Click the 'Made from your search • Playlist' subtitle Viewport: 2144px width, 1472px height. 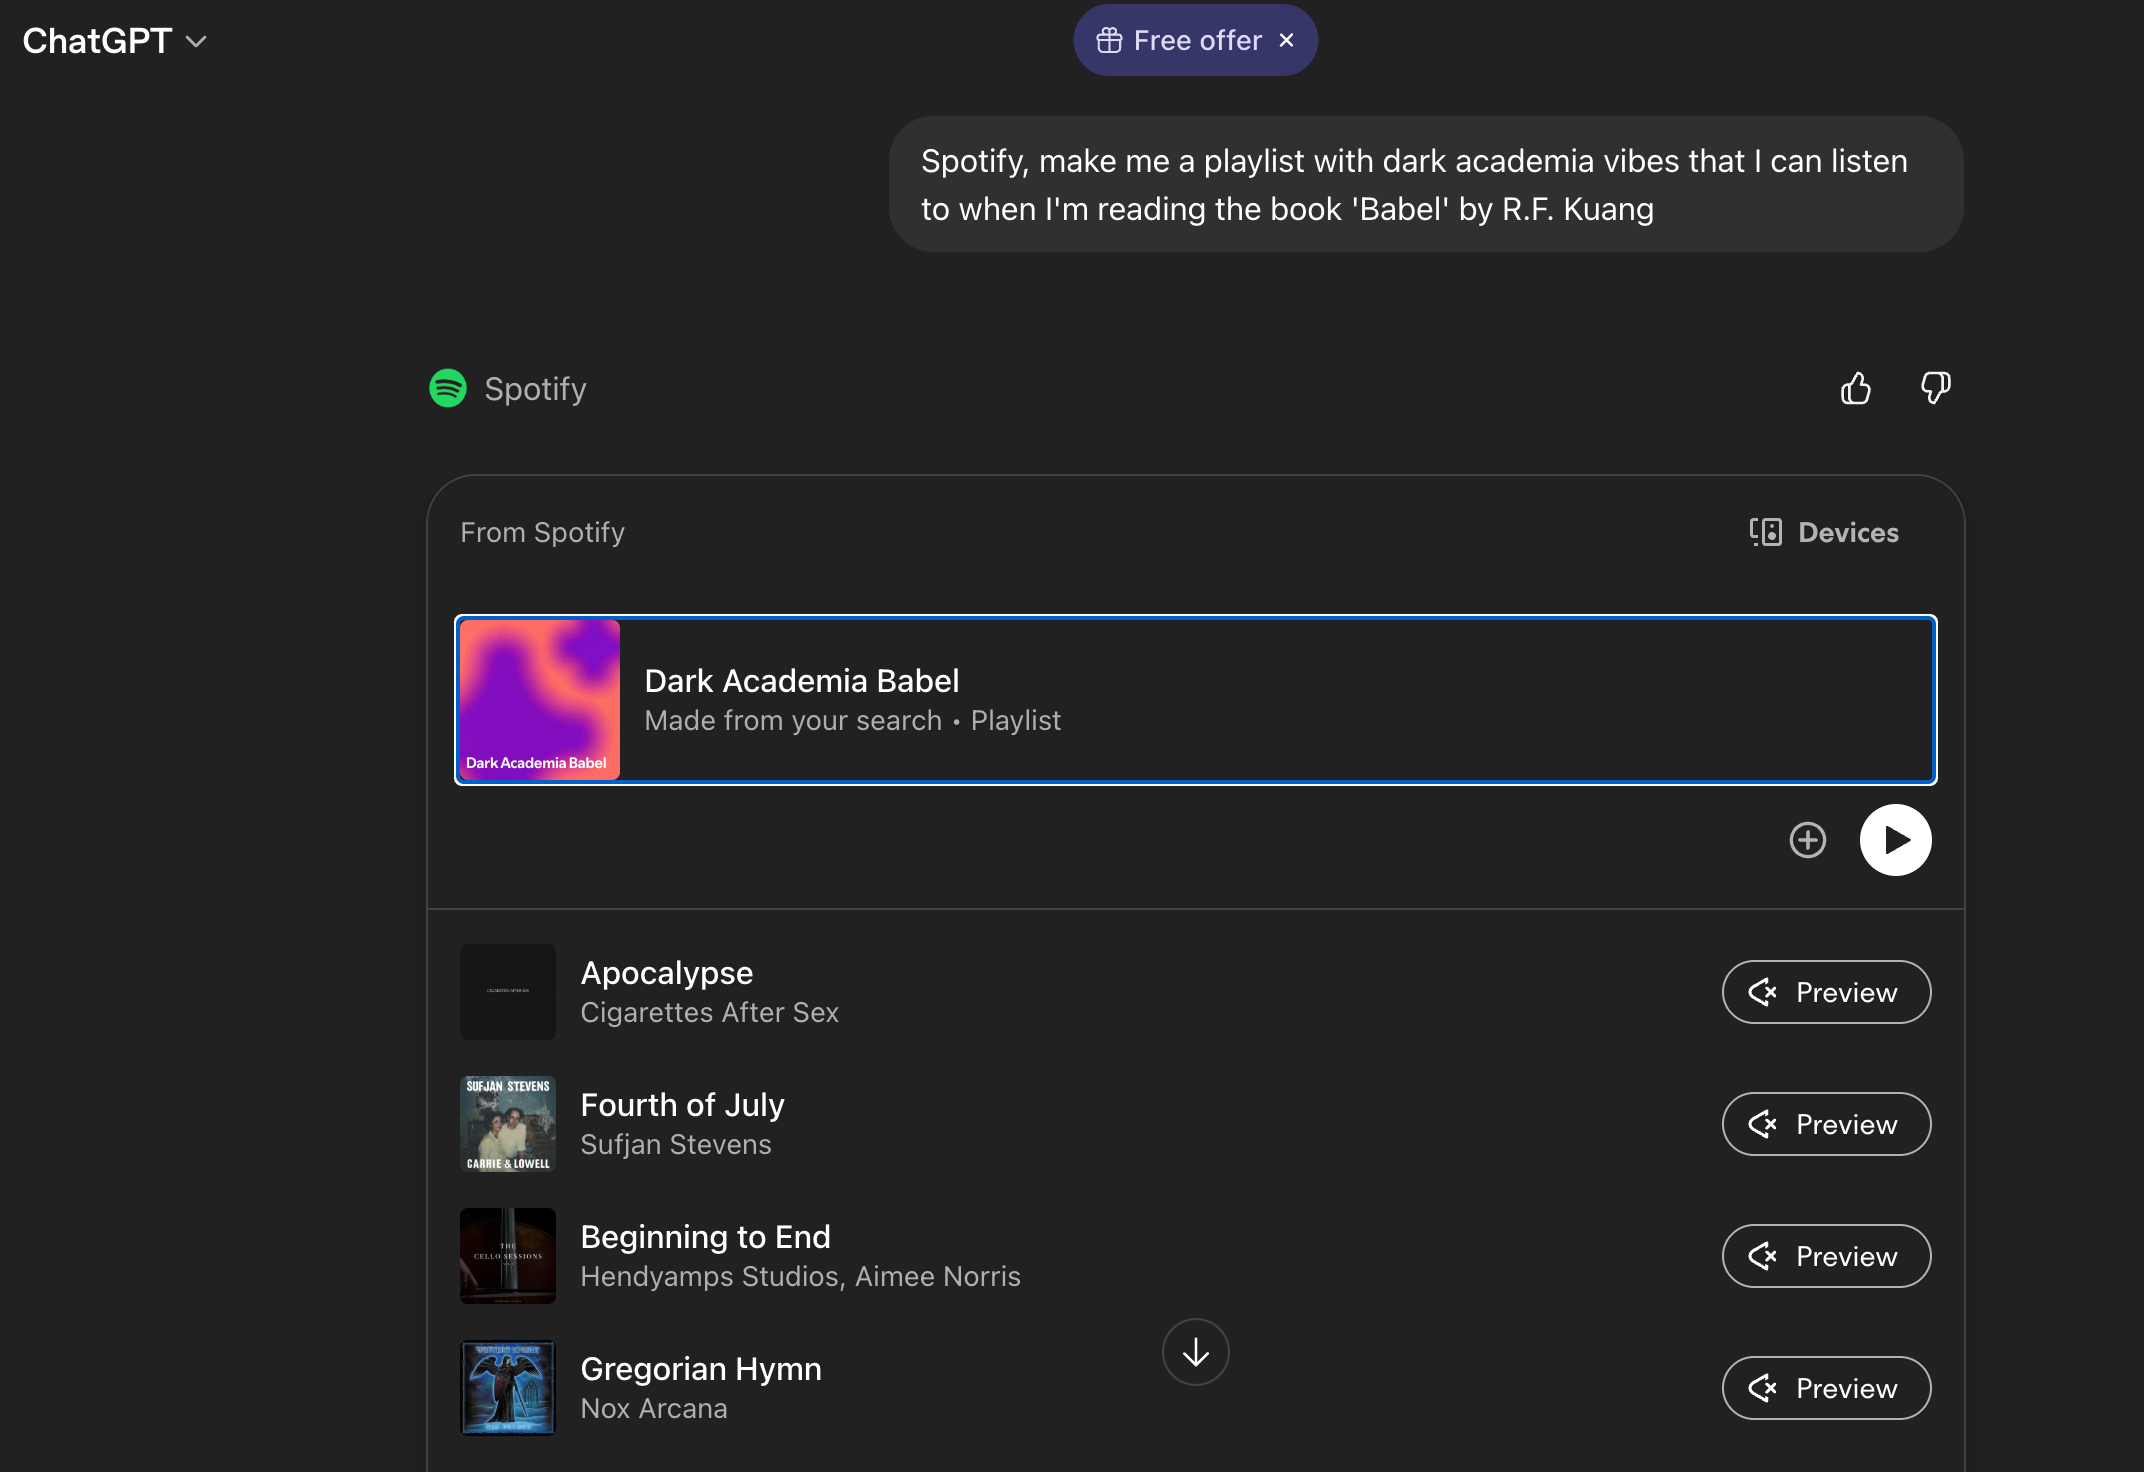pos(852,721)
